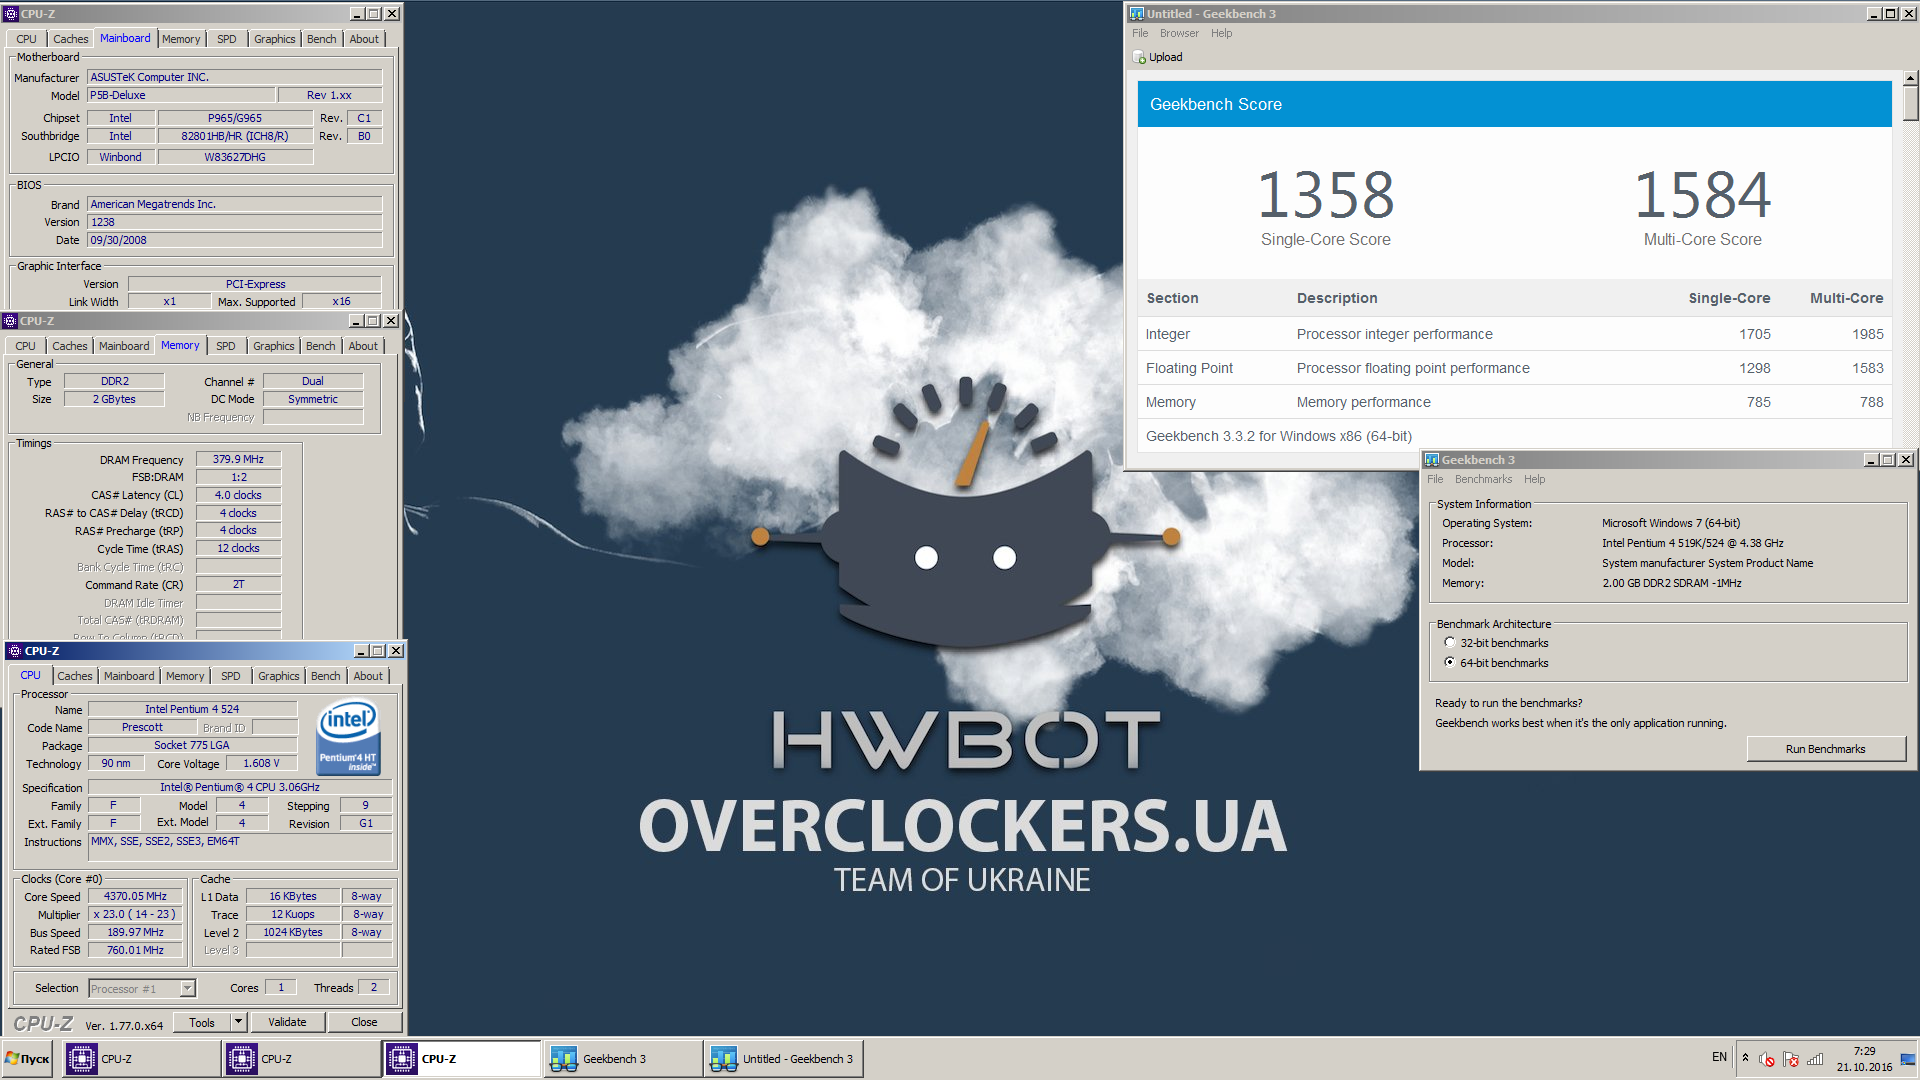This screenshot has height=1080, width=1920.
Task: Click the Threads count field showing 2
Action: tap(374, 987)
